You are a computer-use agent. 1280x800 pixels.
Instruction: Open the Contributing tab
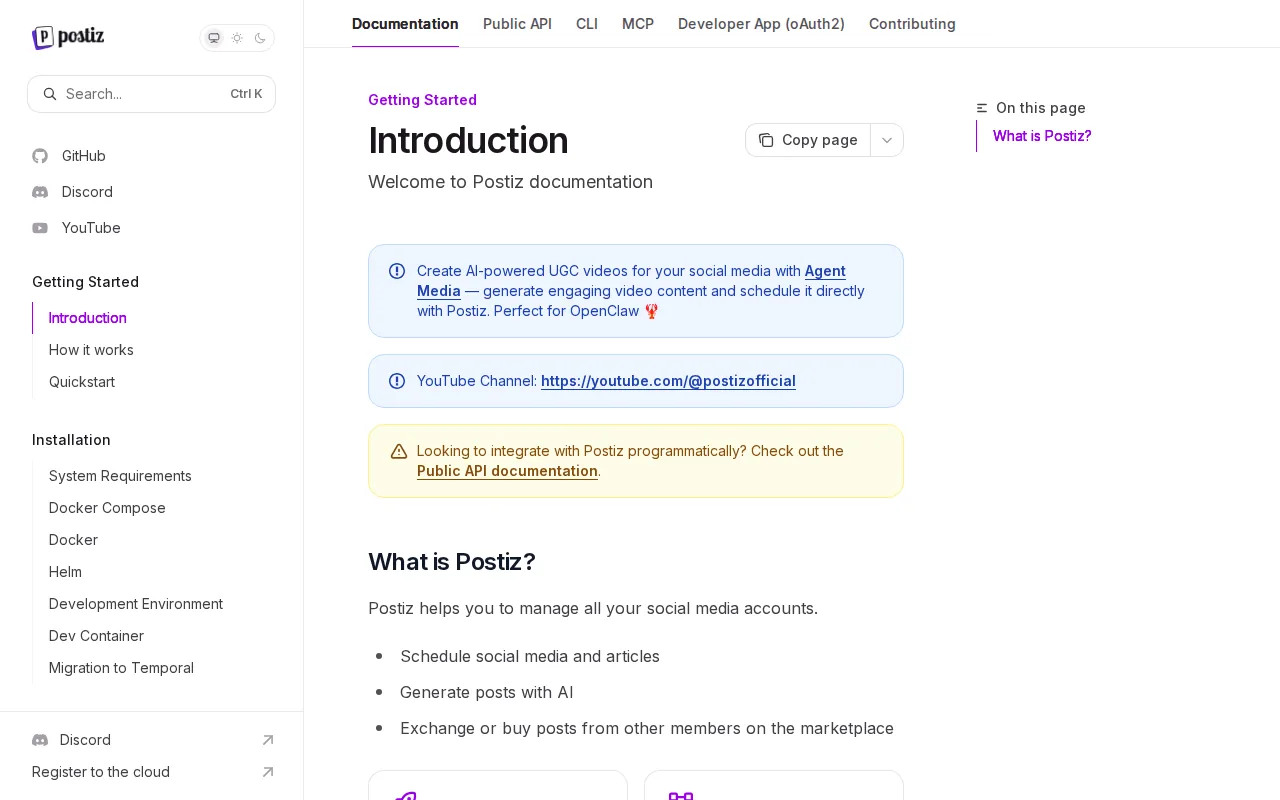click(912, 24)
